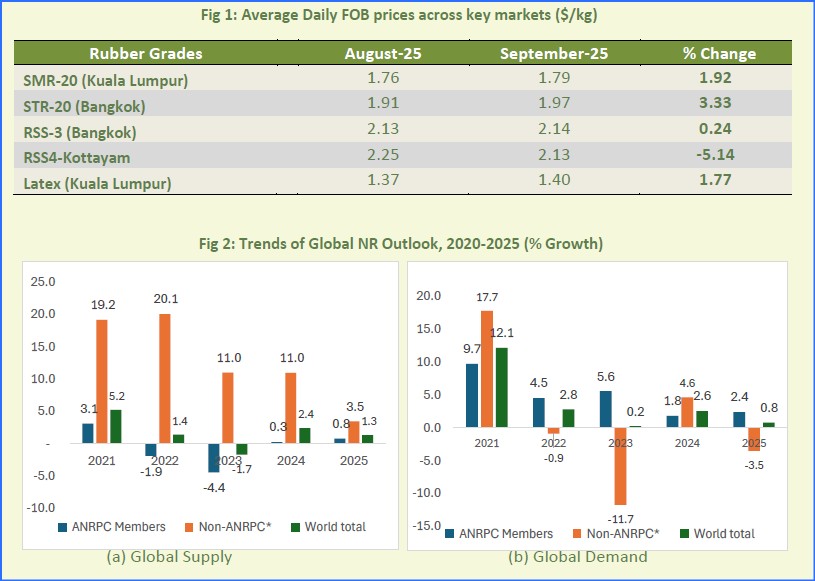Click the green World total legend swatch in demand chart
Screen dimensions: 815x581
click(686, 534)
